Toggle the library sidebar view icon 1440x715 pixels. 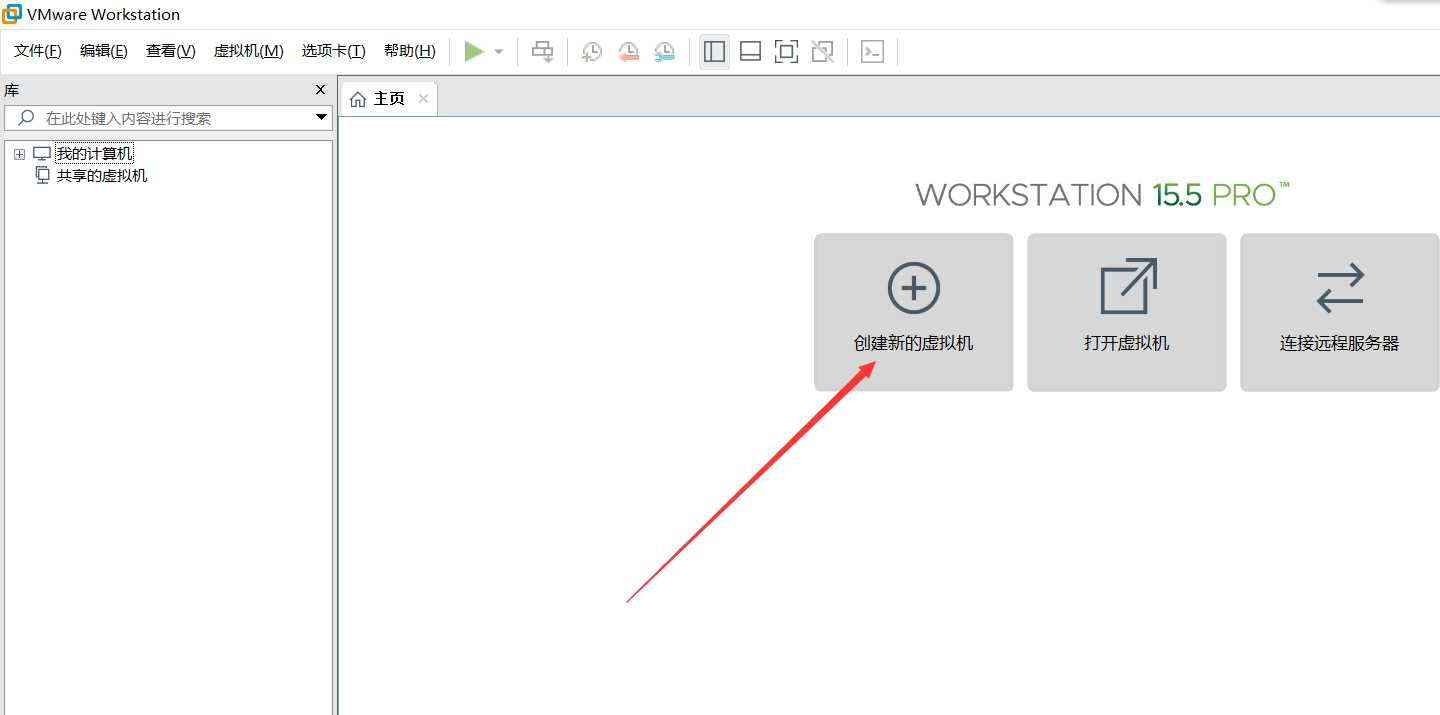coord(714,52)
